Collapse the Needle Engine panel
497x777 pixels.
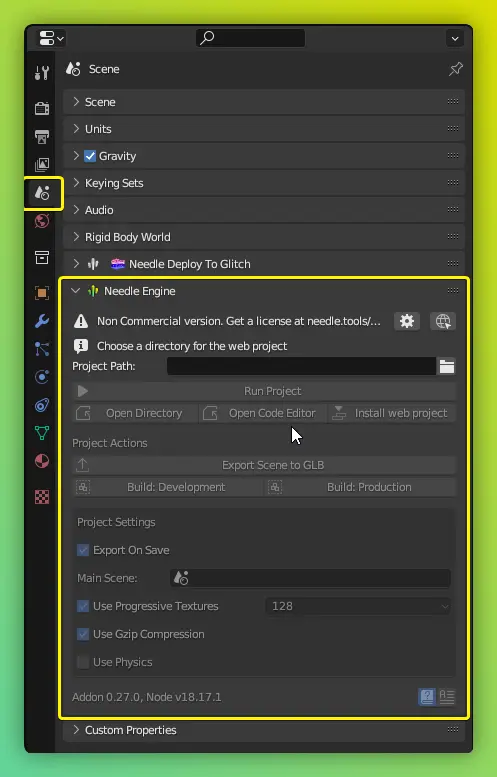[x=75, y=291]
